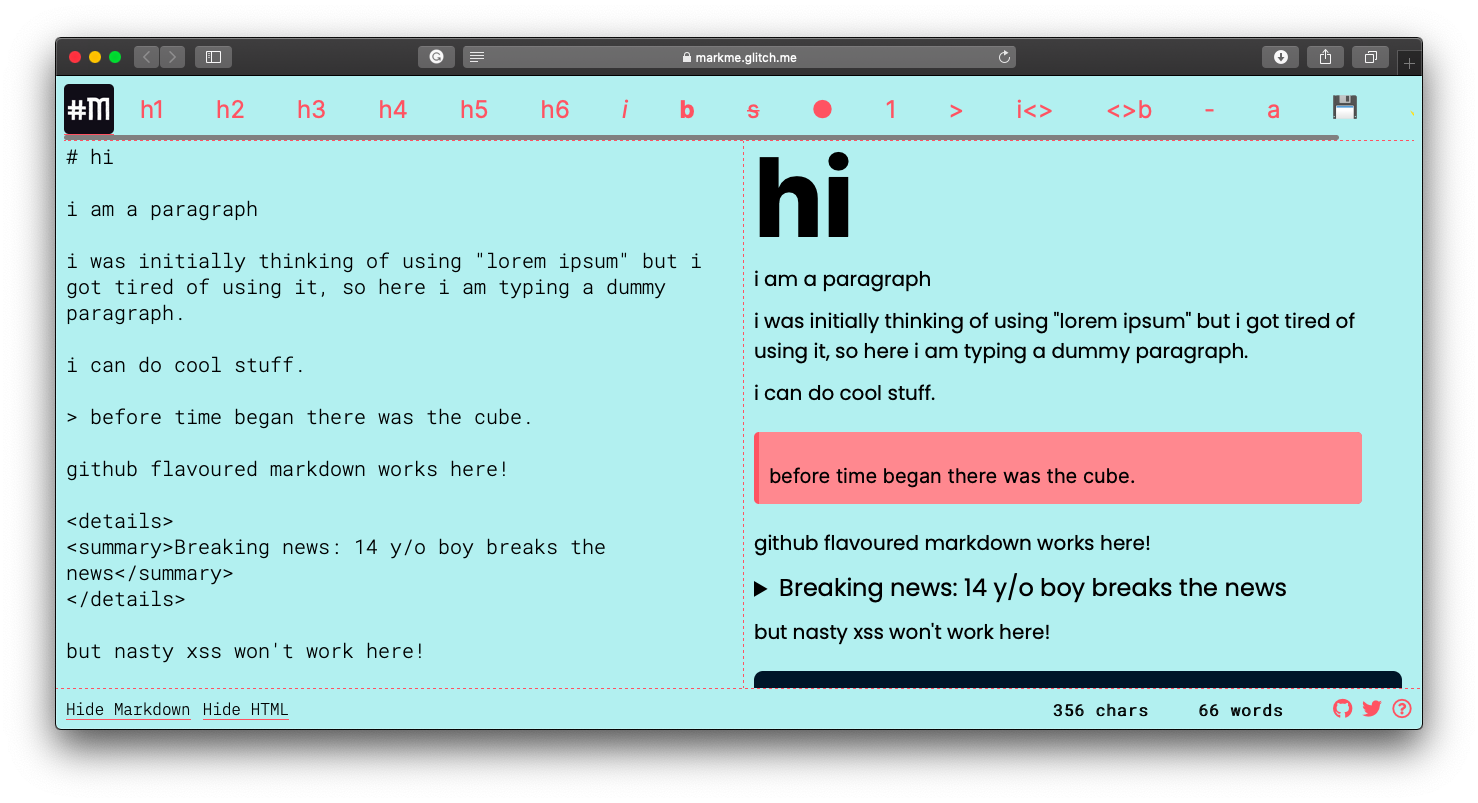Image resolution: width=1478 pixels, height=803 pixels.
Task: Click the large 'hi' heading in preview
Action: (803, 197)
